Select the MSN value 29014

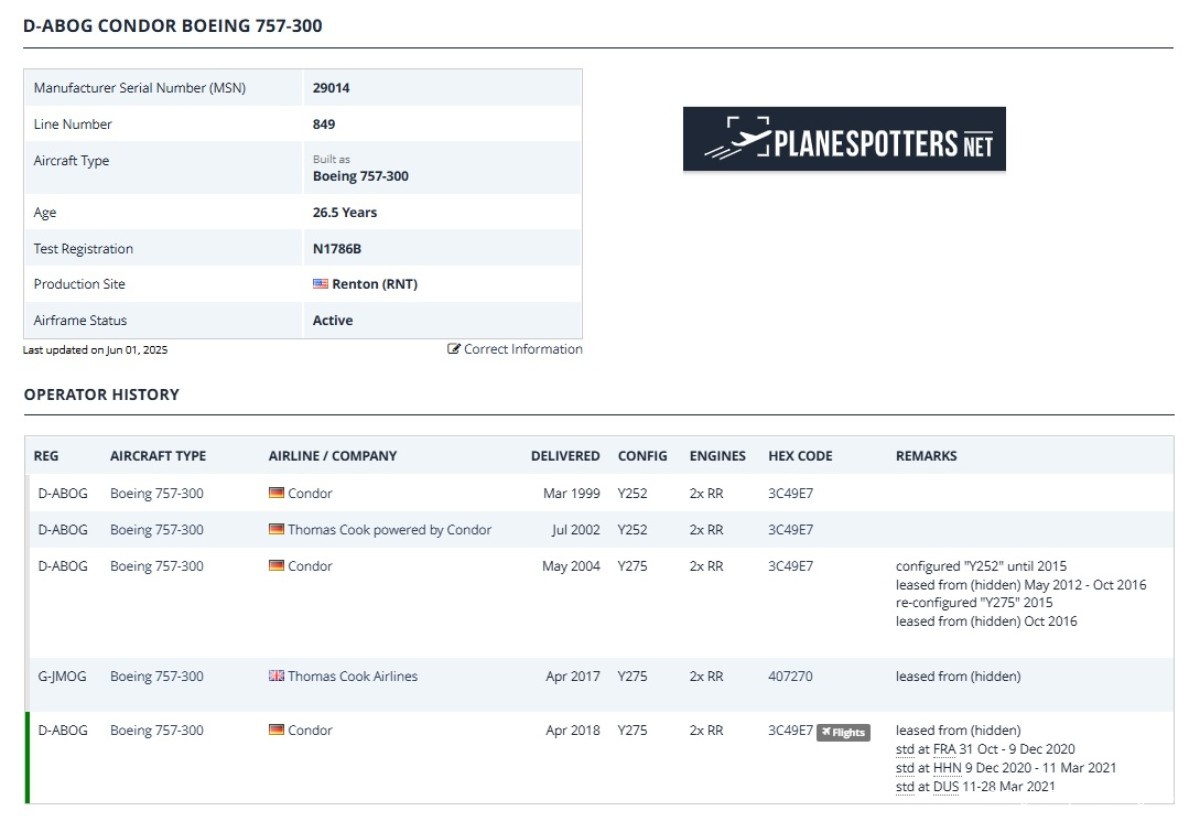[331, 88]
